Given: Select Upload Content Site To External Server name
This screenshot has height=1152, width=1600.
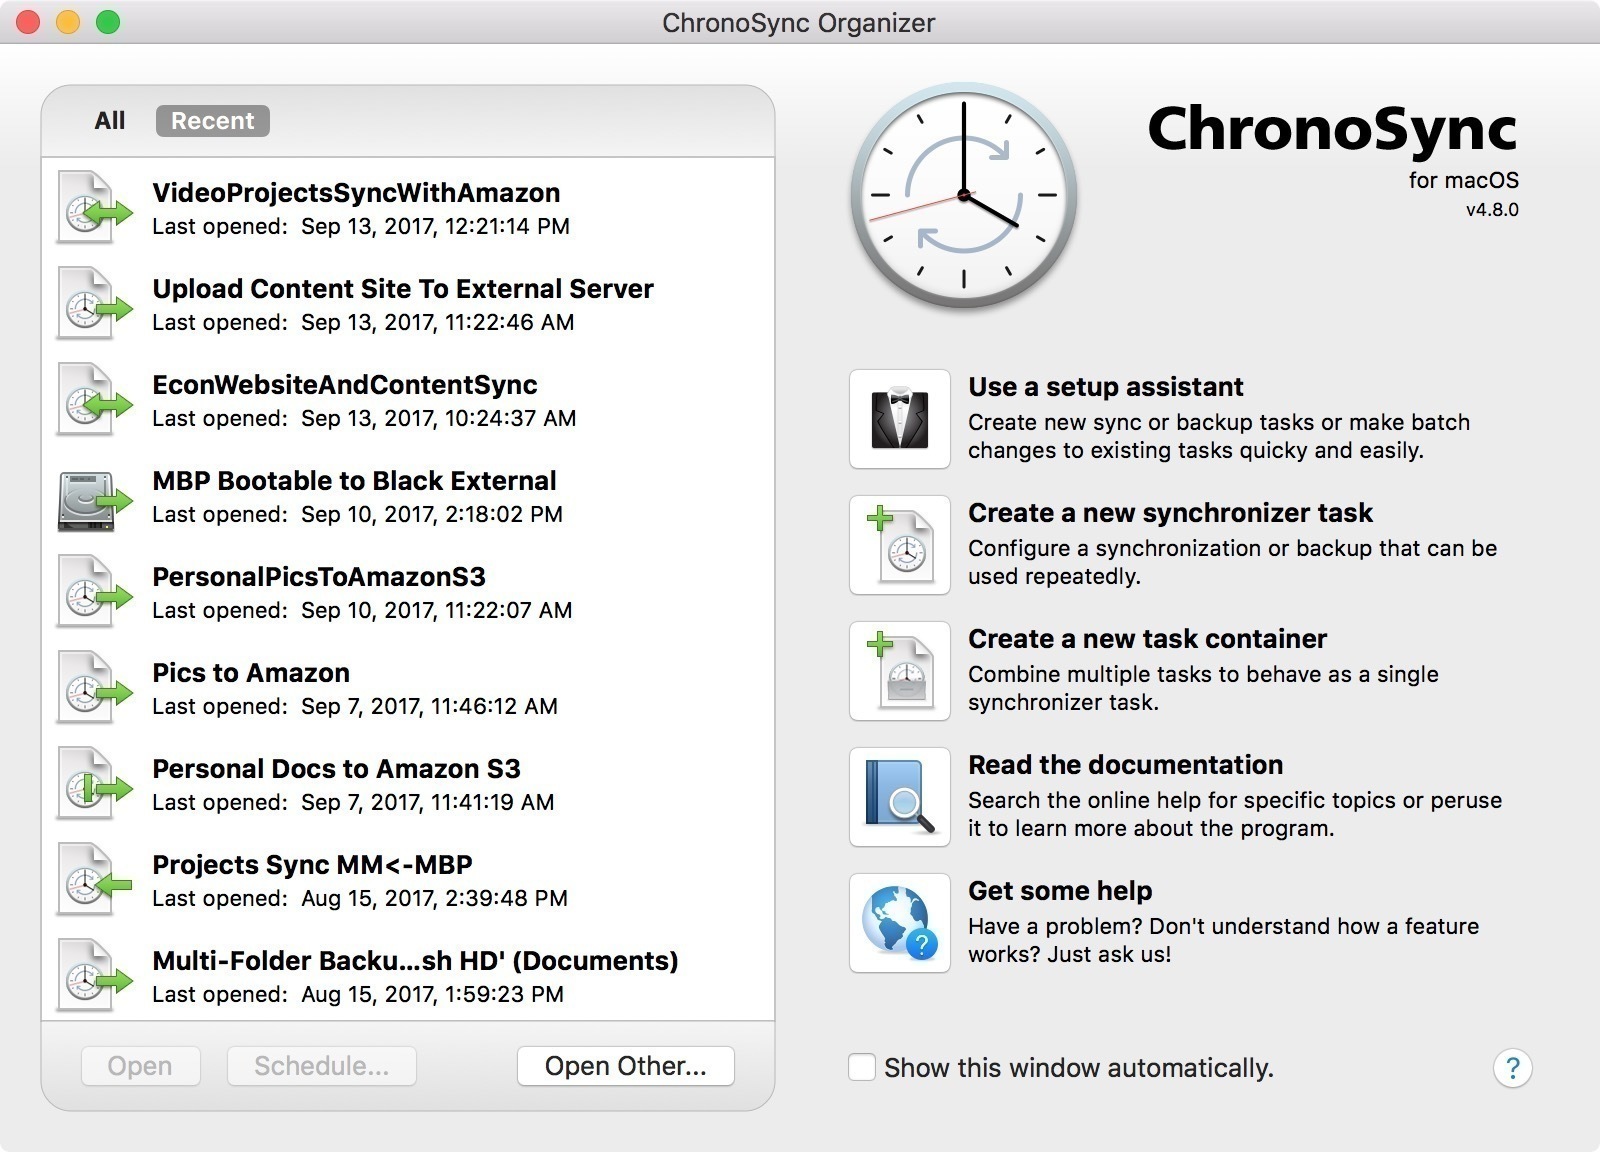Looking at the screenshot, I should tap(403, 289).
